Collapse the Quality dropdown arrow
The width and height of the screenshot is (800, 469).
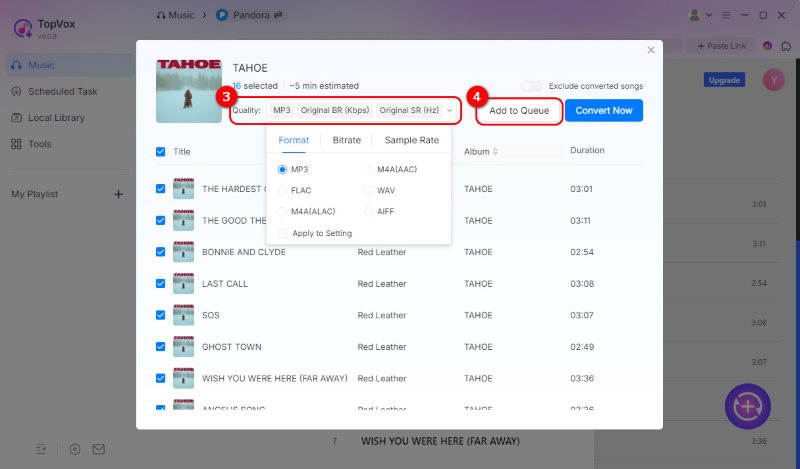coord(449,110)
